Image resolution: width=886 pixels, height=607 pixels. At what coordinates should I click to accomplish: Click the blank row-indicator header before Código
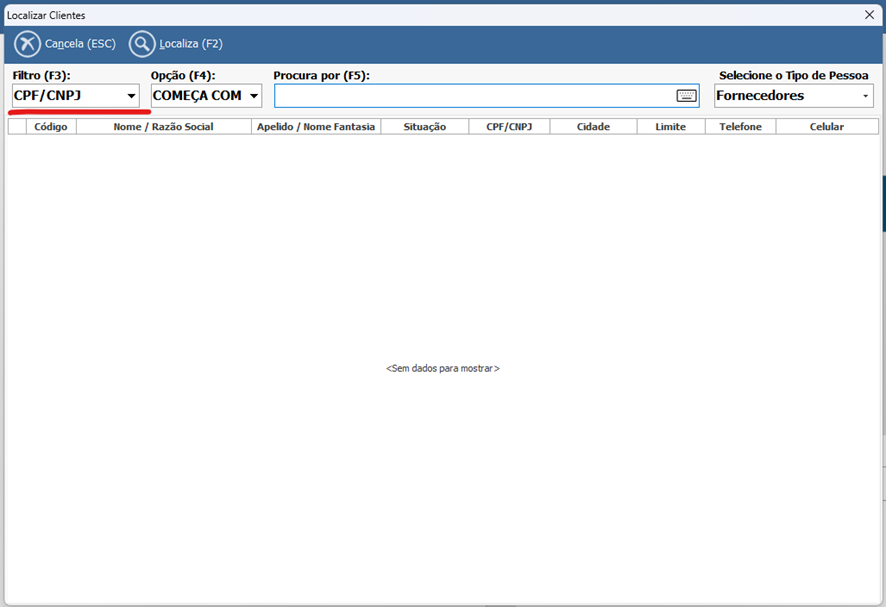pos(17,127)
